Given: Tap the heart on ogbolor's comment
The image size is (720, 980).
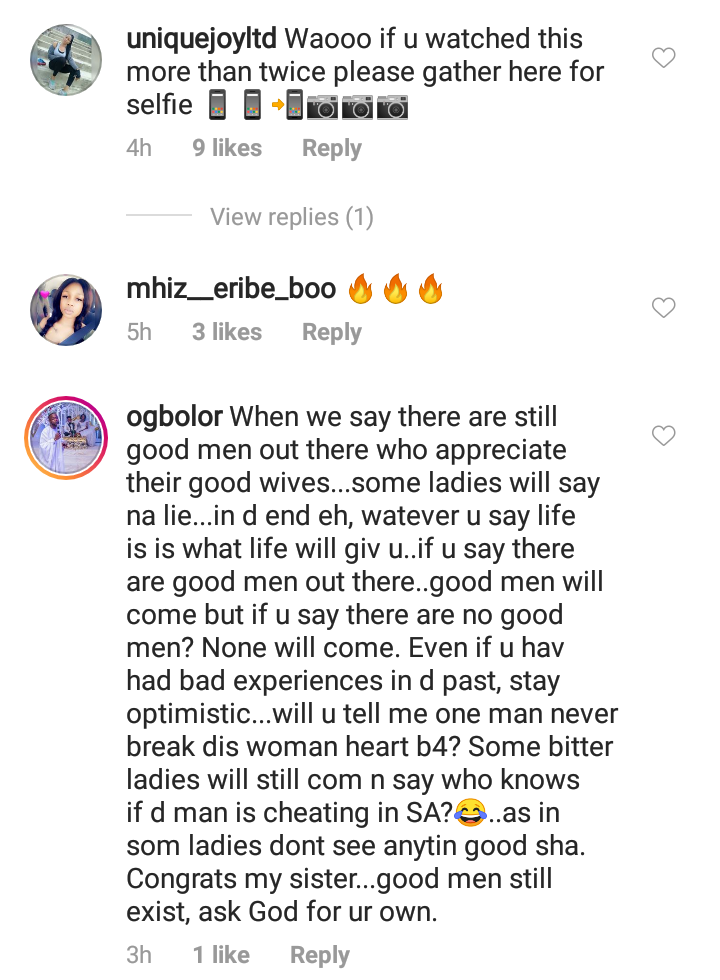Looking at the screenshot, I should pos(664,435).
